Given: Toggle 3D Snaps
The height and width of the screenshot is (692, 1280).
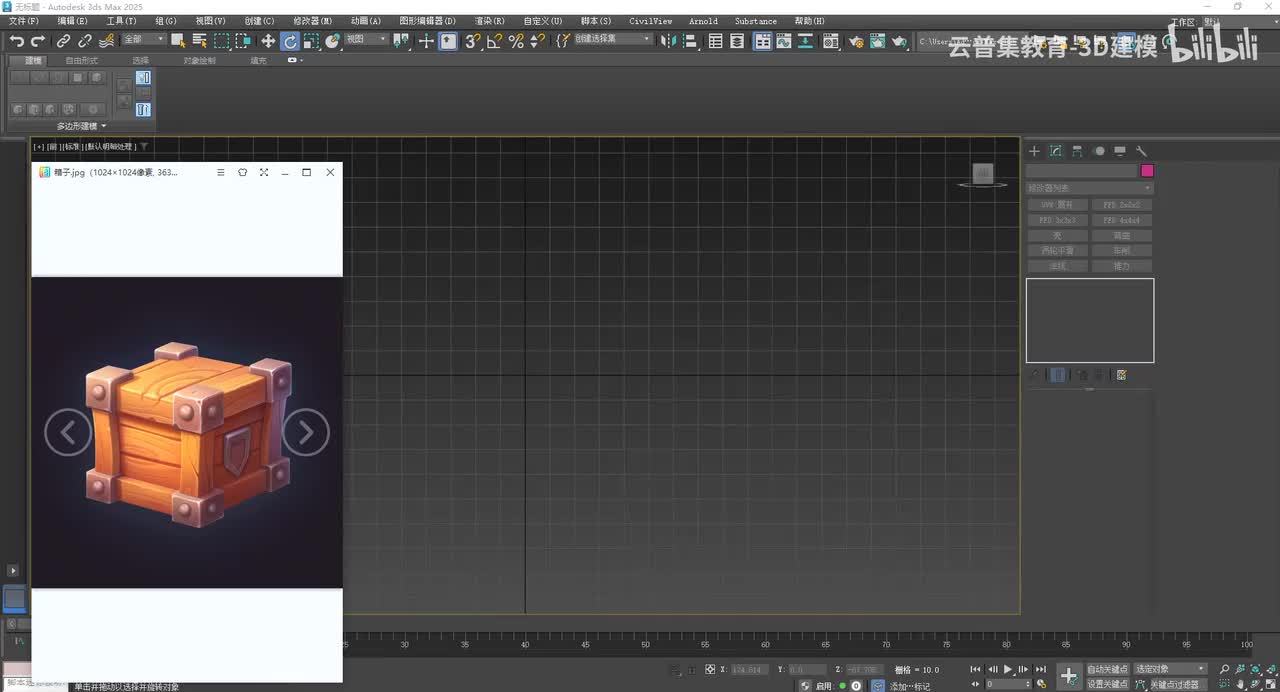Looking at the screenshot, I should click(473, 41).
